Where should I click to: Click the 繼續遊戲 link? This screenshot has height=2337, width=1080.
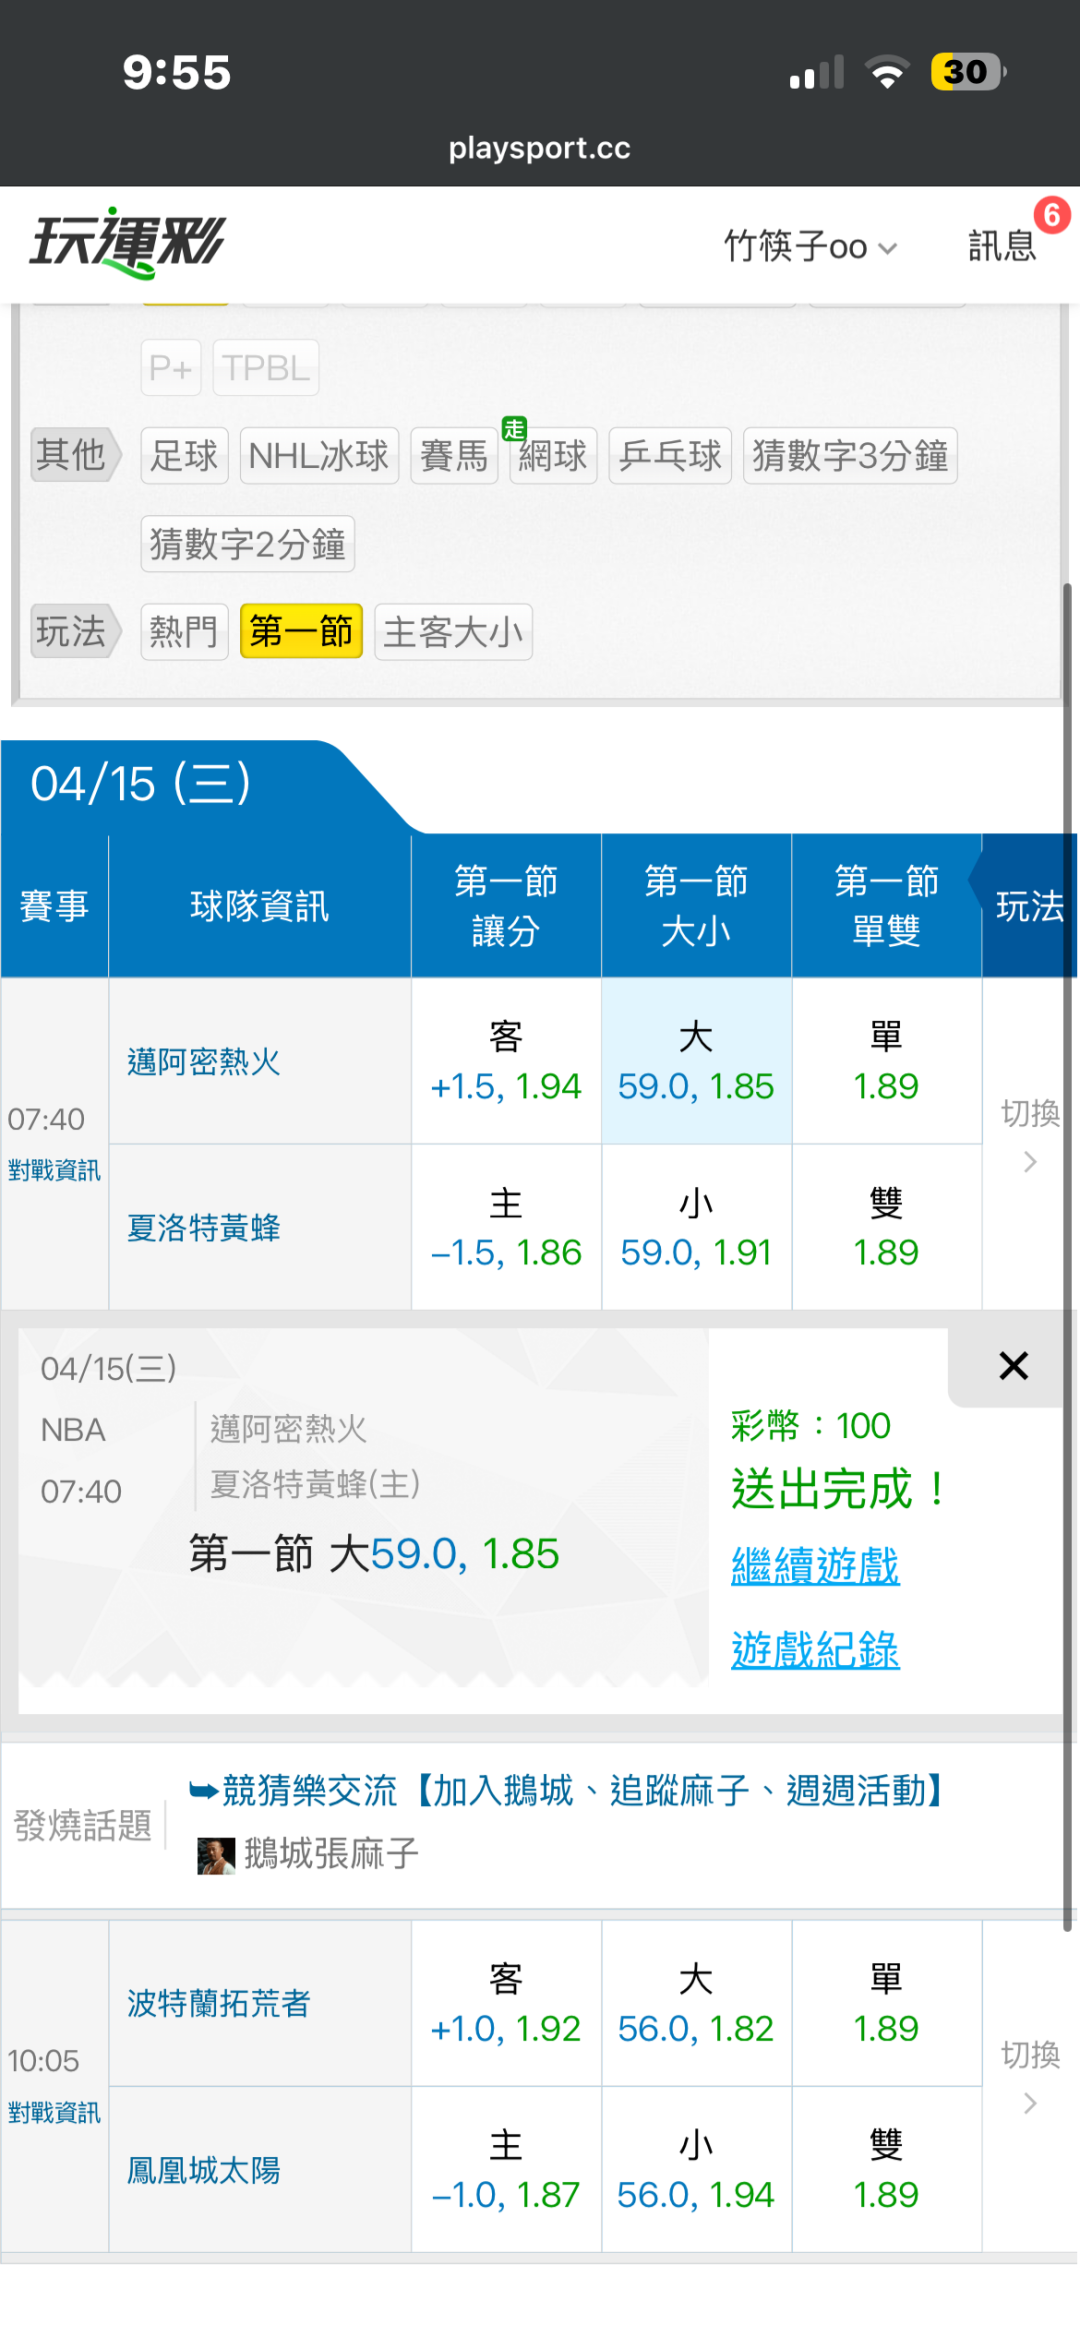pyautogui.click(x=815, y=1566)
